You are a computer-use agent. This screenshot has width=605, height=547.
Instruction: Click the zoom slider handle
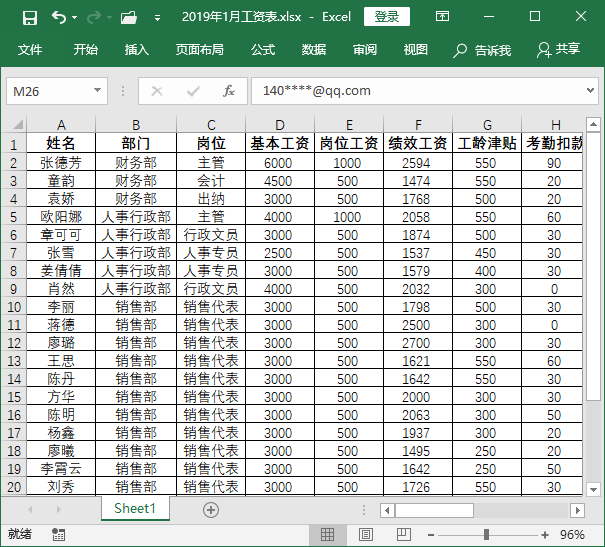[485, 534]
